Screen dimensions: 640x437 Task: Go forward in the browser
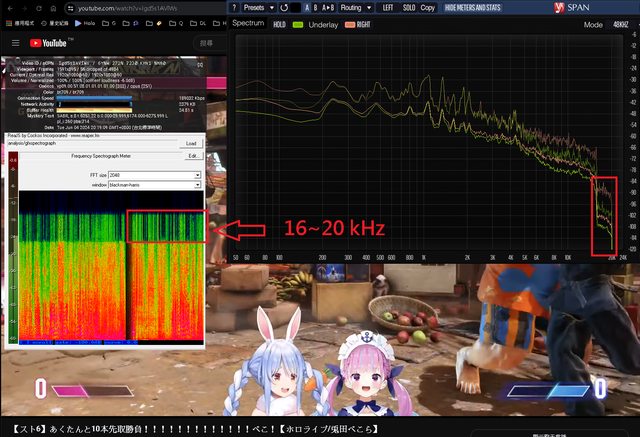(x=24, y=8)
